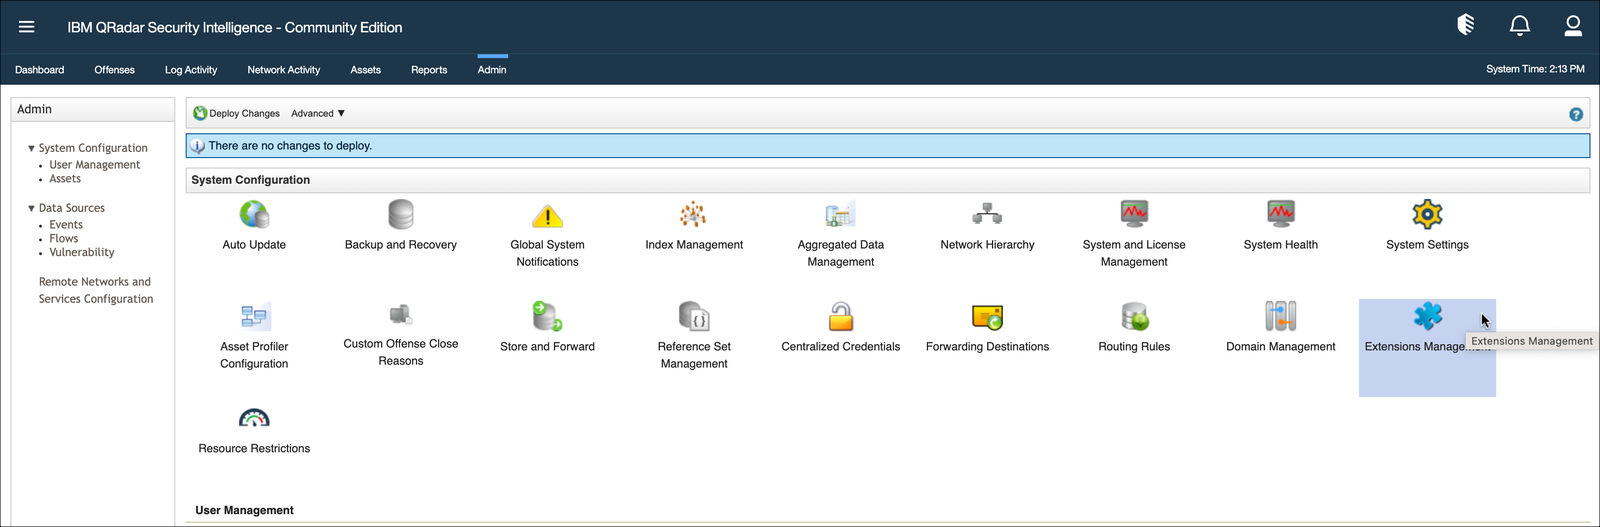Open Flows under Data Sources
This screenshot has height=527, width=1600.
64,239
